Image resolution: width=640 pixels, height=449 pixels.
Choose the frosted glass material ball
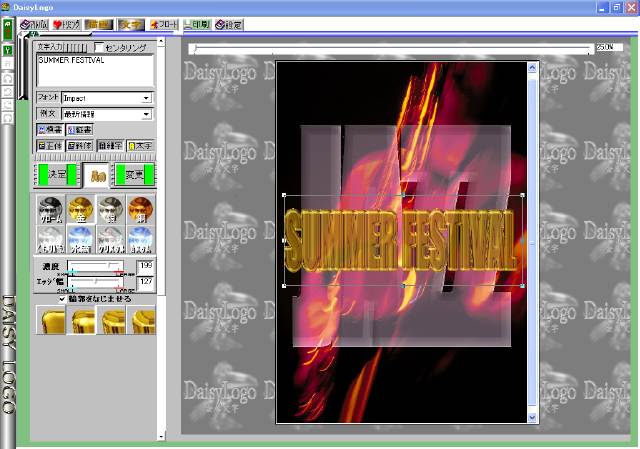pos(51,239)
